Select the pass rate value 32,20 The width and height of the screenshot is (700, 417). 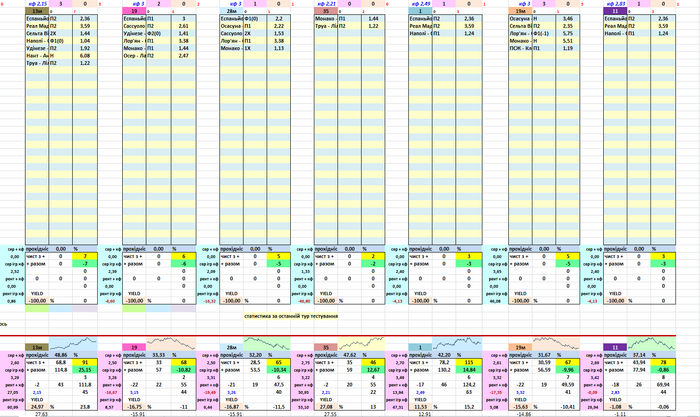(255, 355)
